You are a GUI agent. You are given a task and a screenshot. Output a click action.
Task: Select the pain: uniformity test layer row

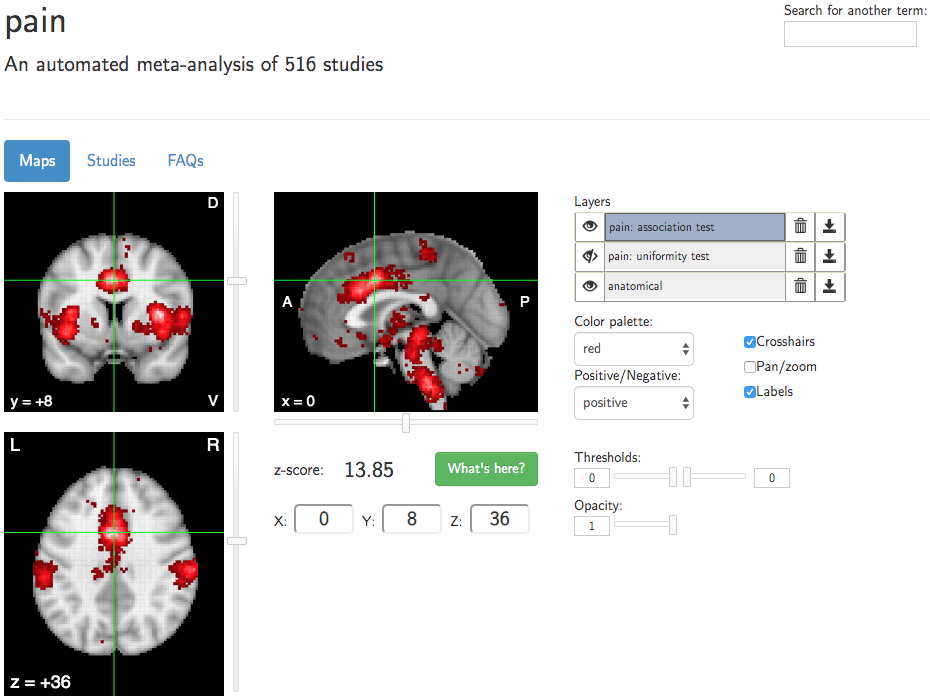[695, 256]
